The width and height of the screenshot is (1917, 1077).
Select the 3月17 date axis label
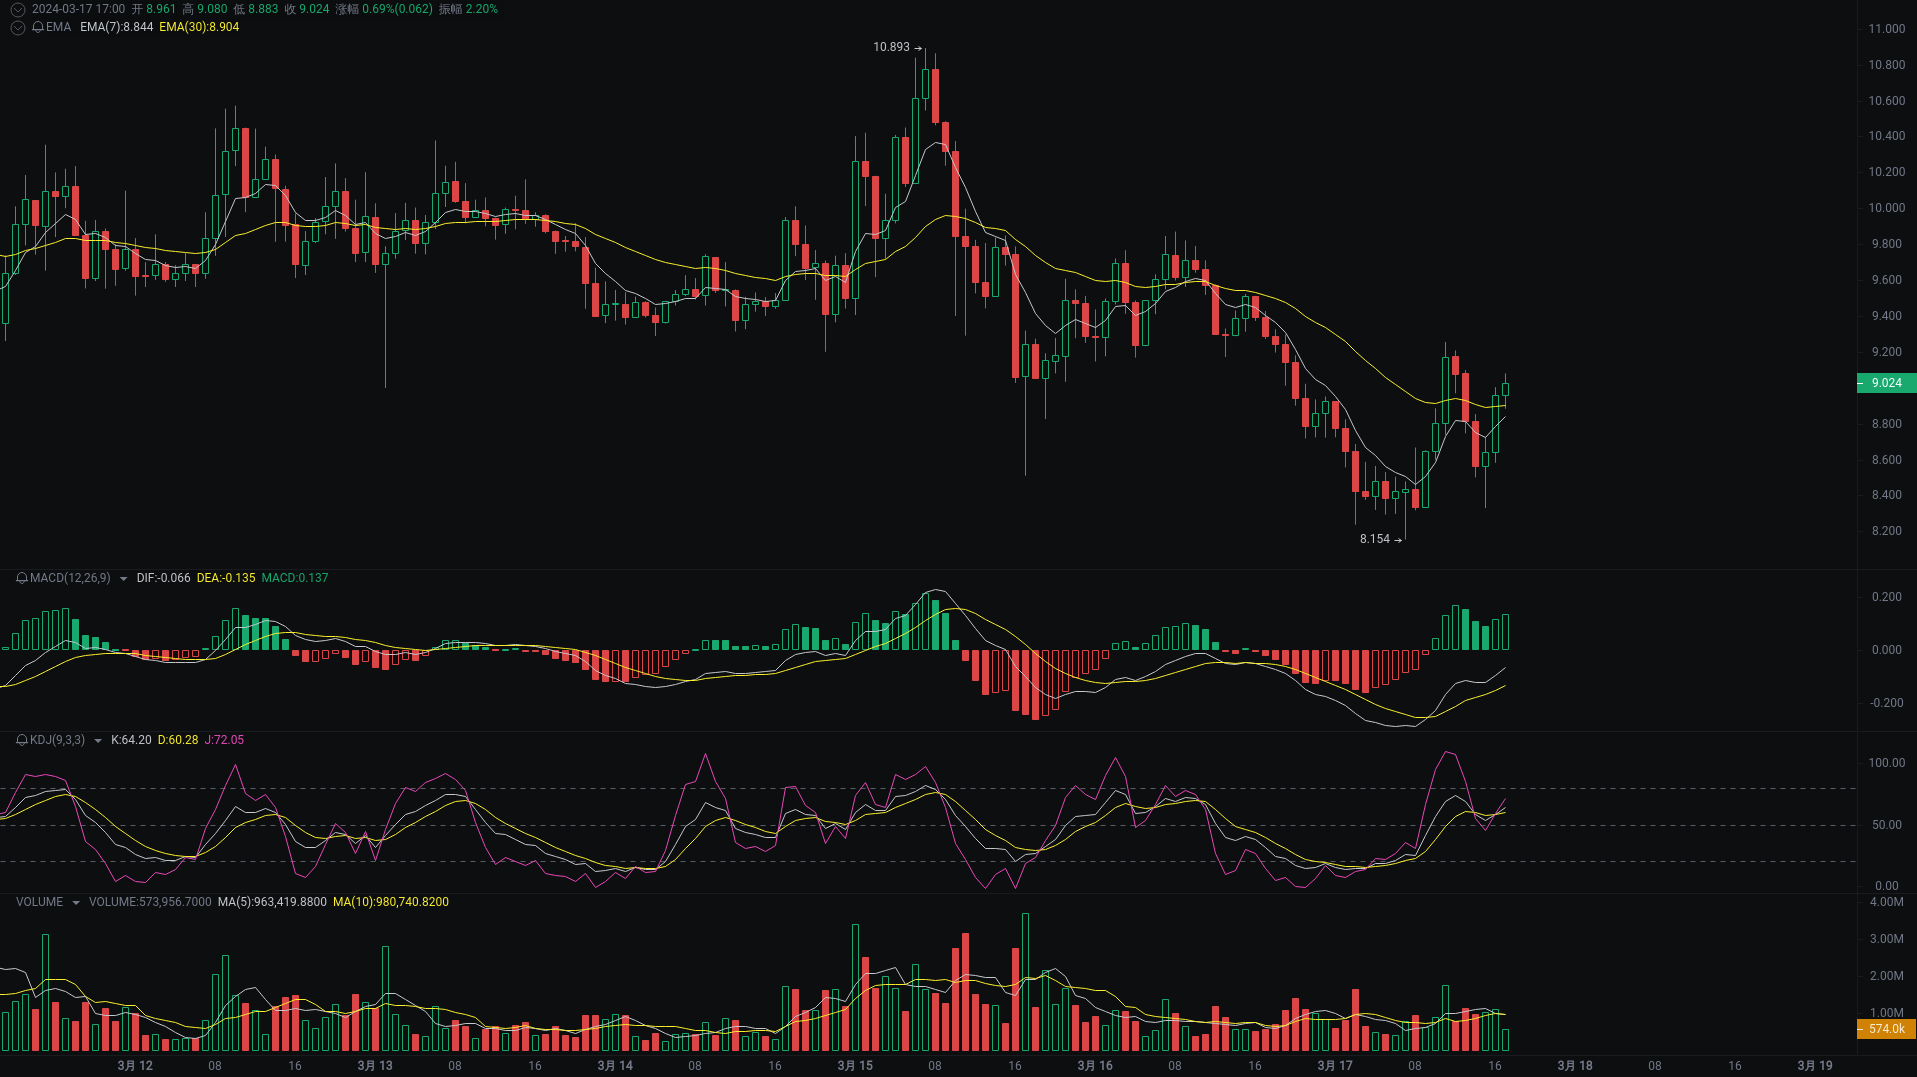1334,1065
